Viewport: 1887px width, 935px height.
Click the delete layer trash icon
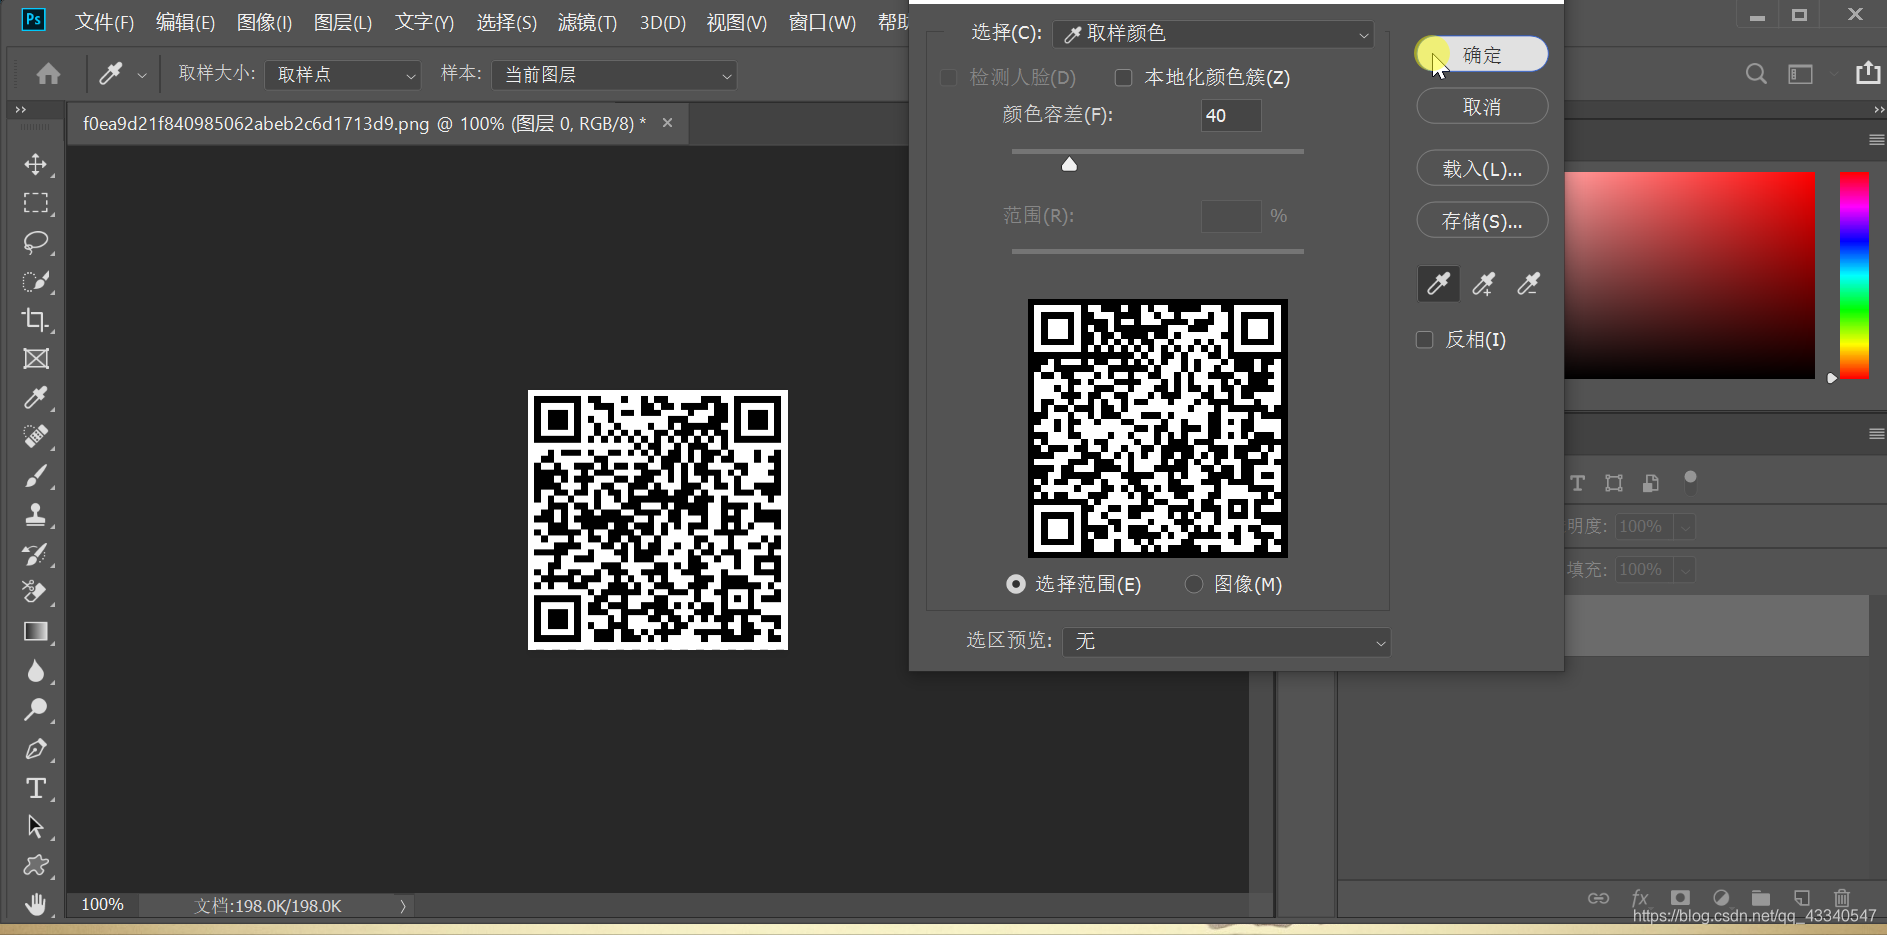point(1841,898)
